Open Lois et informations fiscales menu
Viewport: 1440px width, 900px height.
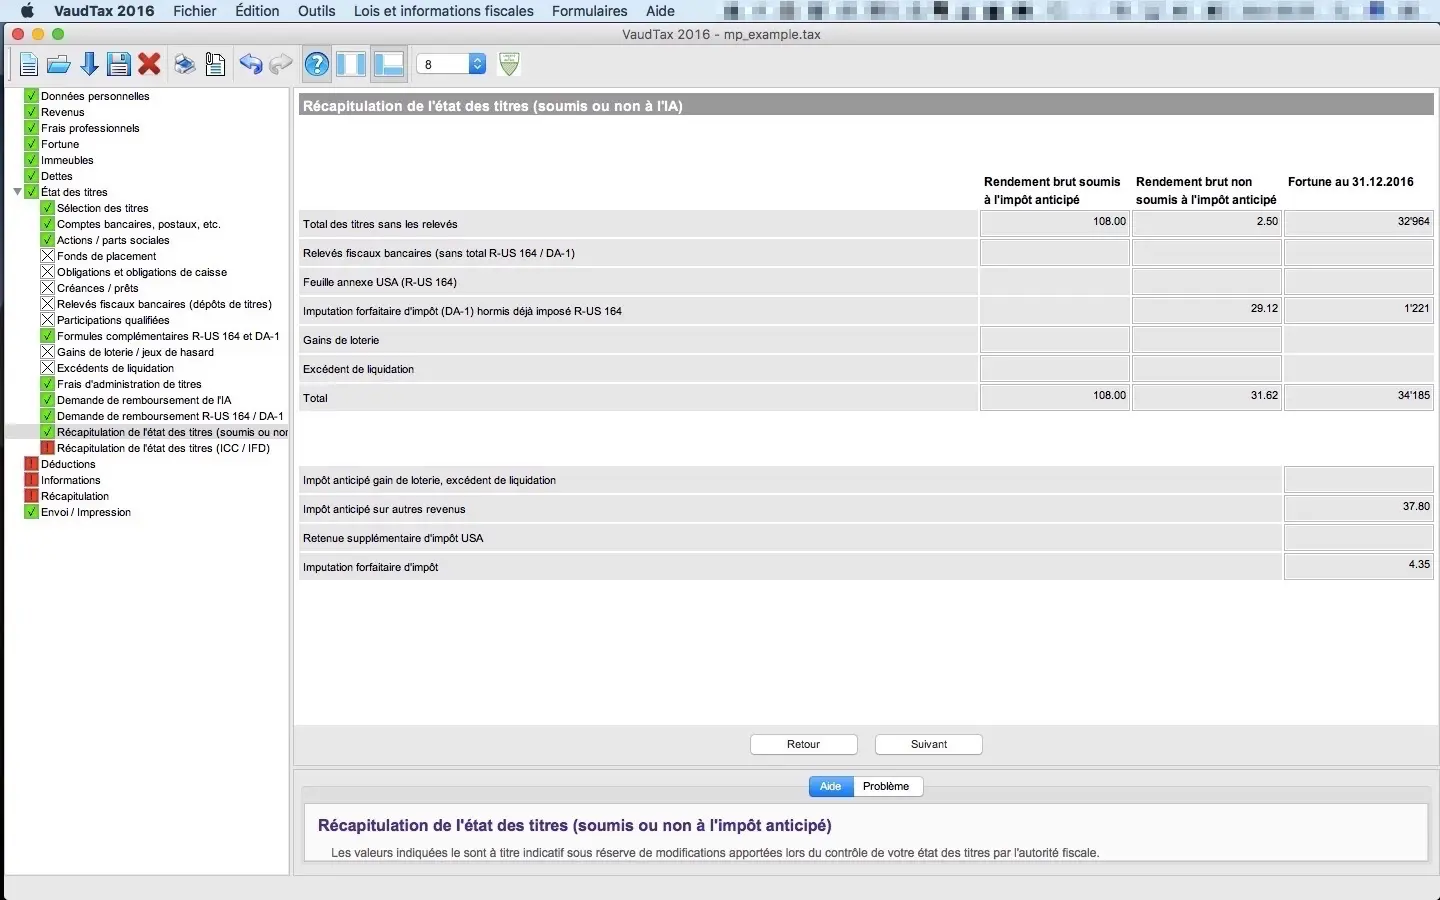444,11
